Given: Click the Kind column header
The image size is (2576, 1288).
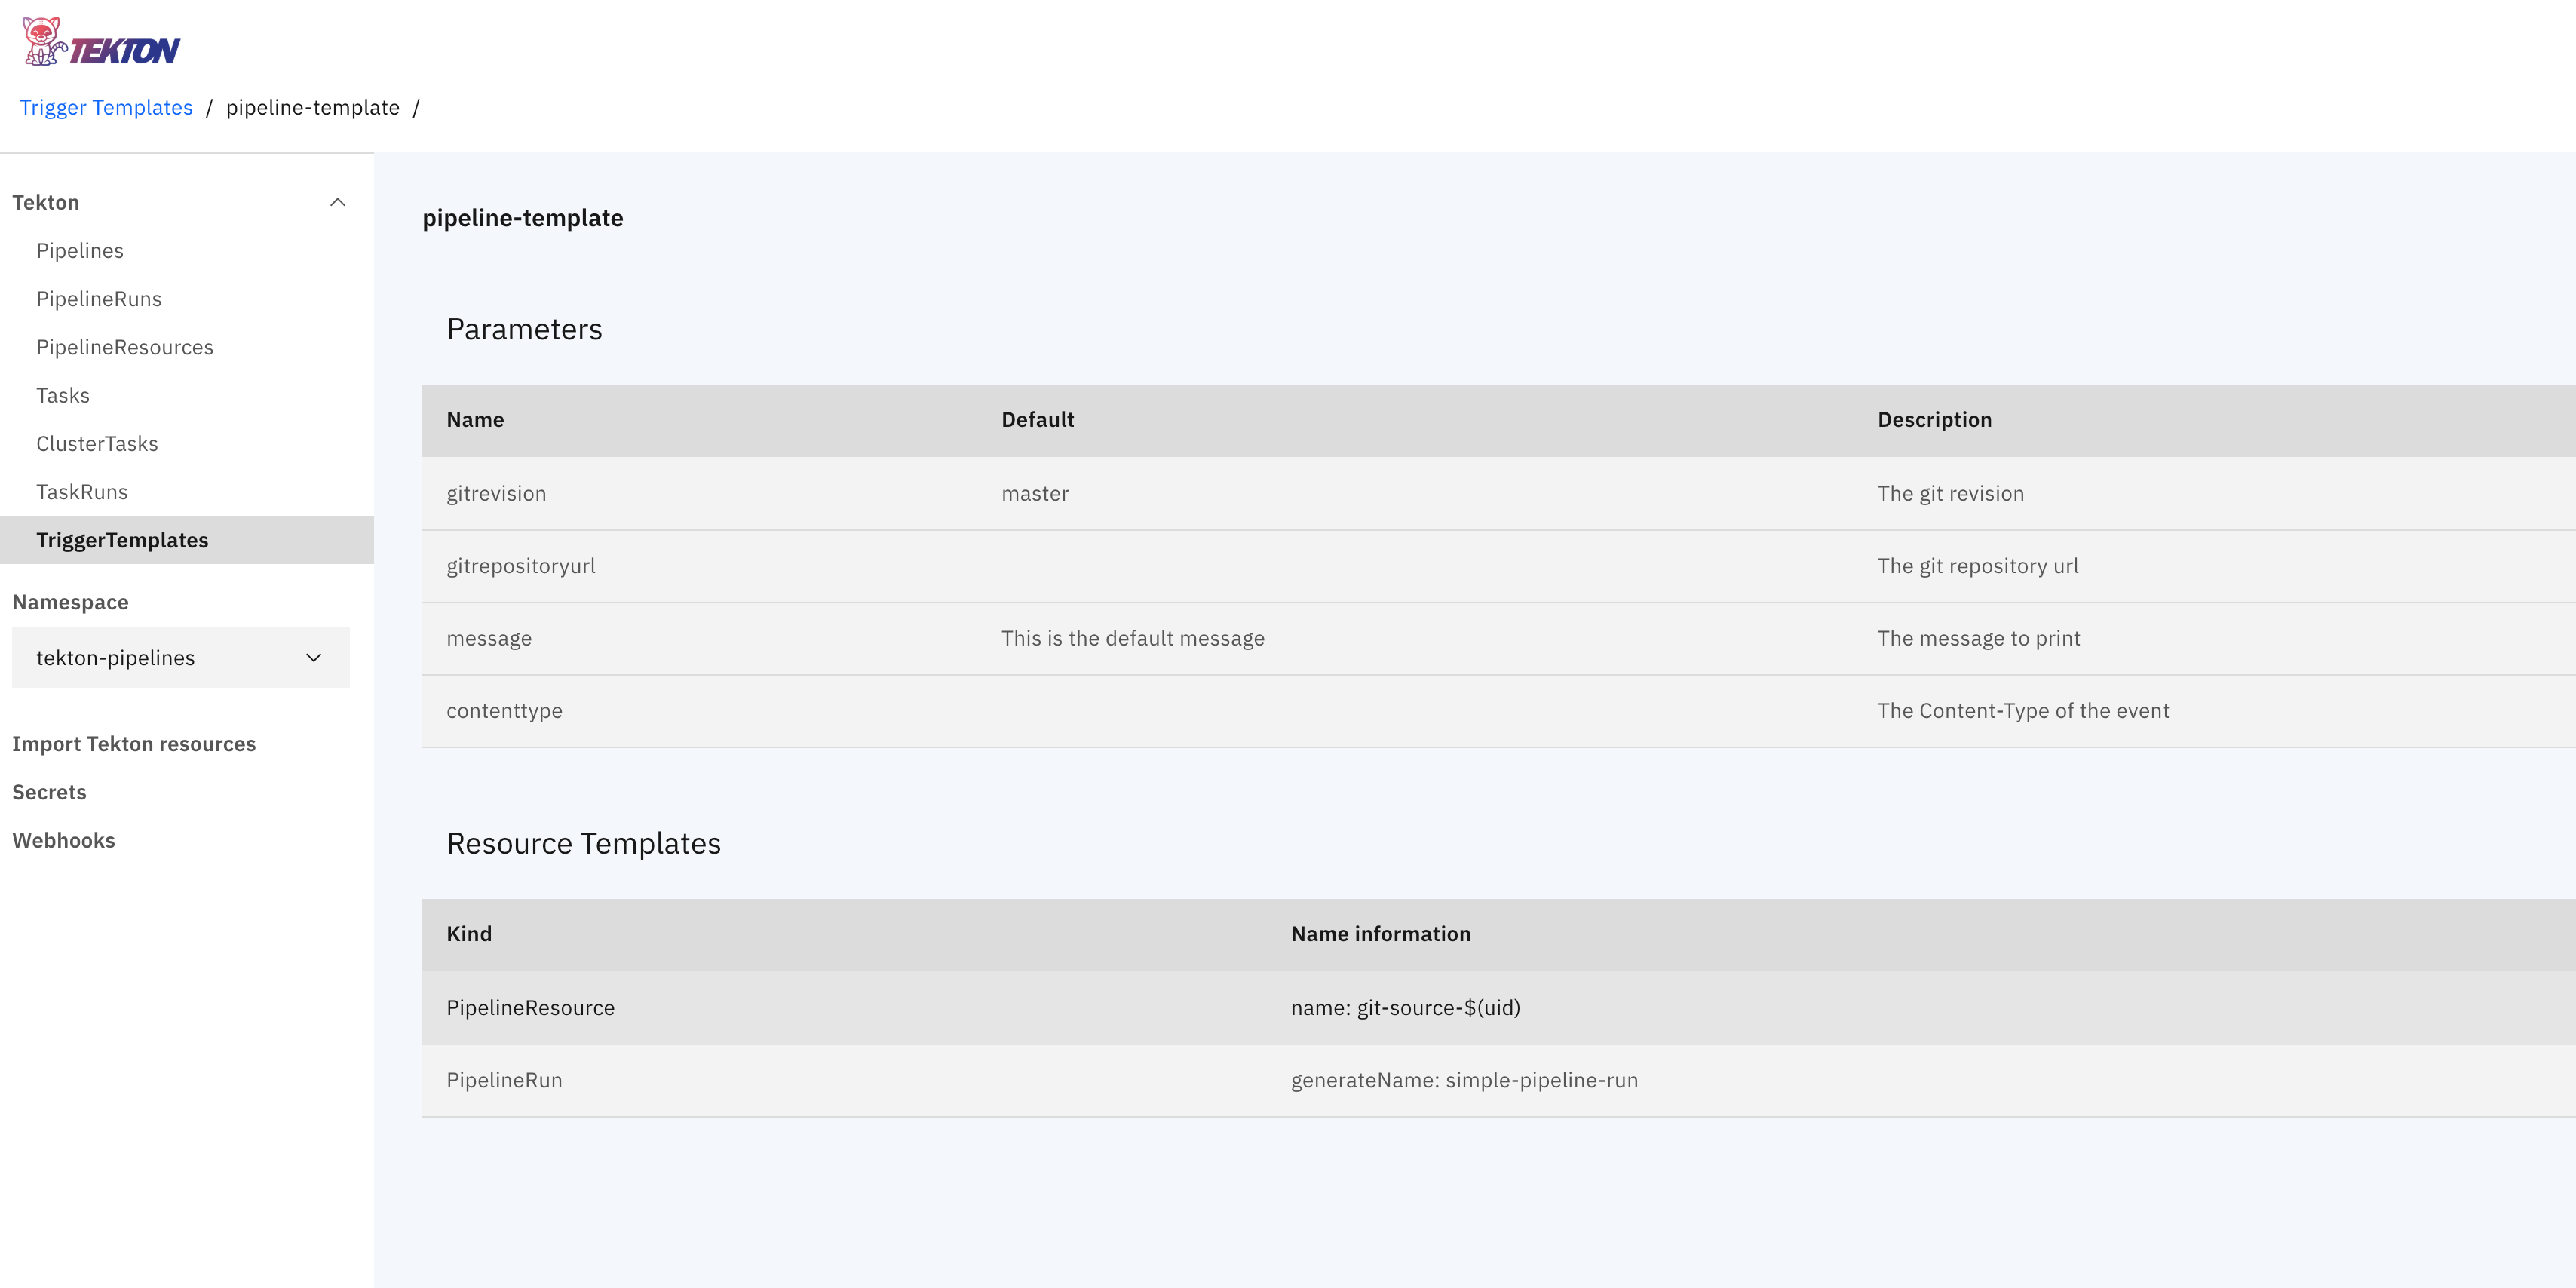Looking at the screenshot, I should 469,934.
